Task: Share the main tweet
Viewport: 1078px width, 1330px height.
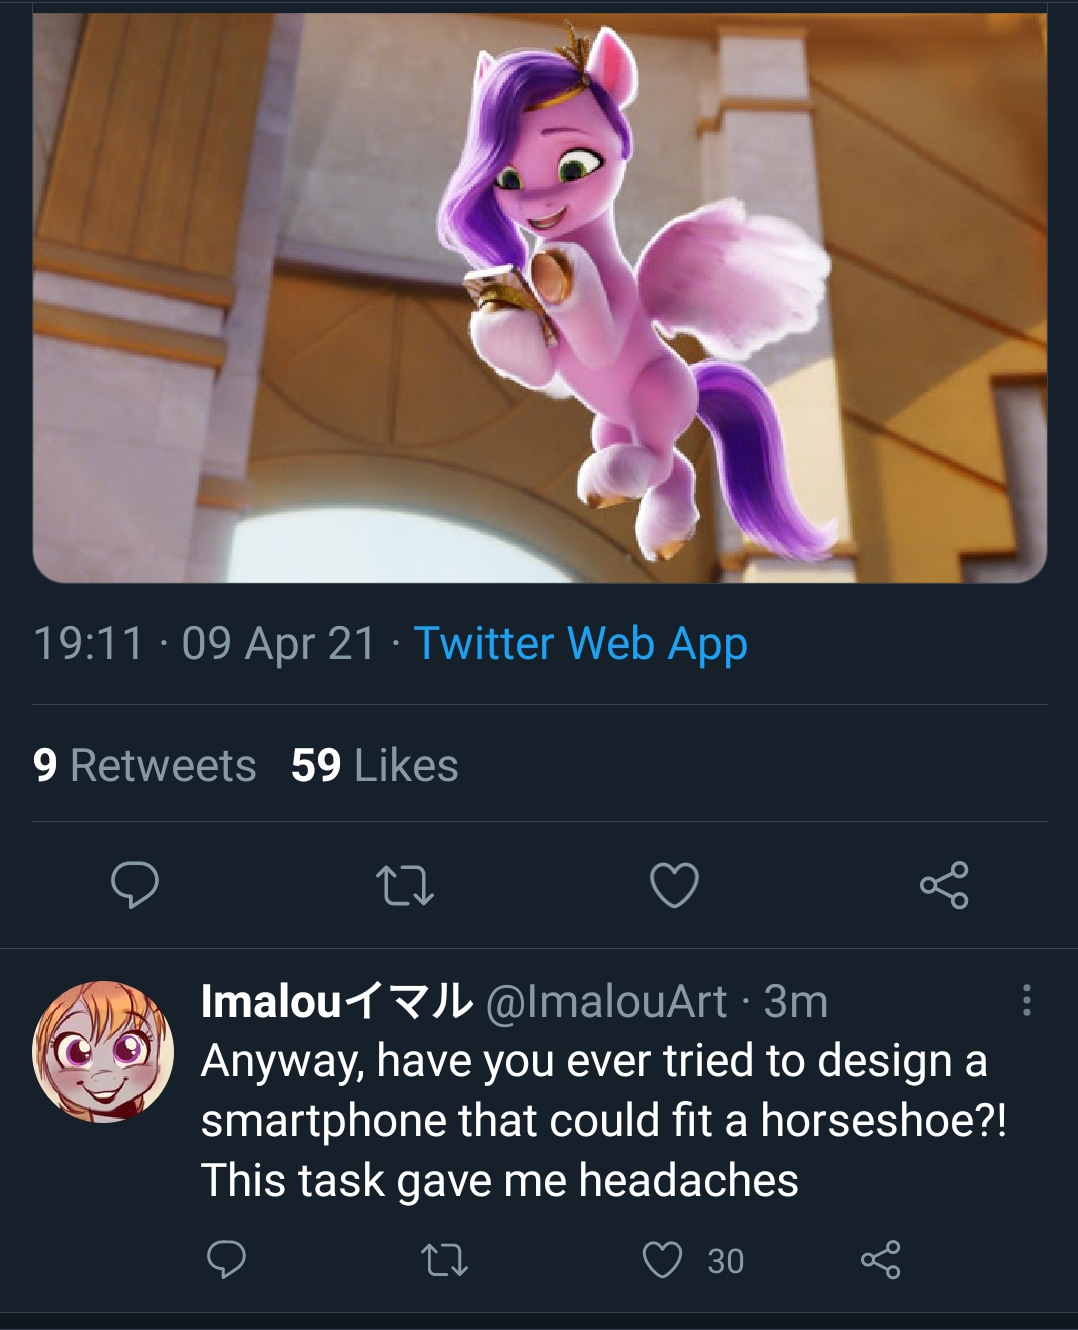Action: (944, 885)
